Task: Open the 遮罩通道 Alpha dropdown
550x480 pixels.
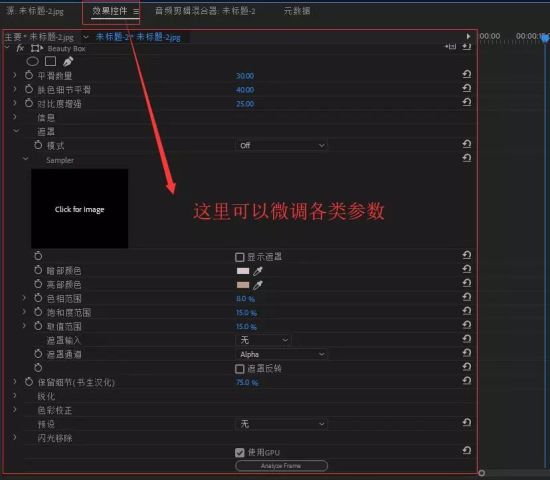Action: tap(281, 354)
